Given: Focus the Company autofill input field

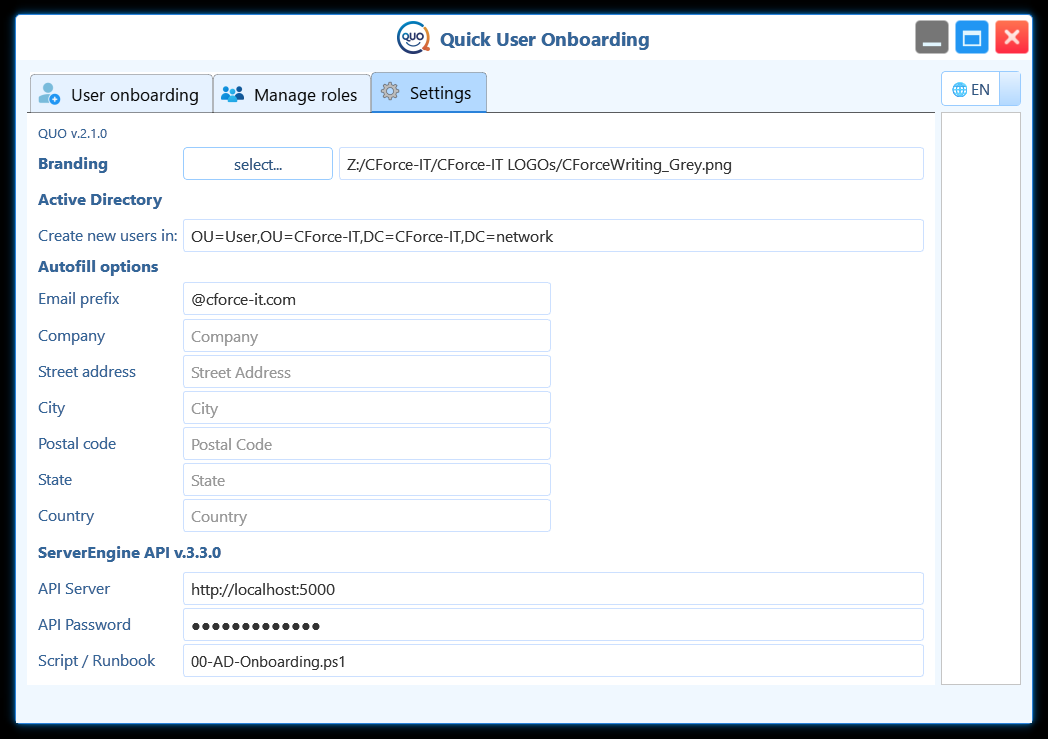Looking at the screenshot, I should point(367,335).
